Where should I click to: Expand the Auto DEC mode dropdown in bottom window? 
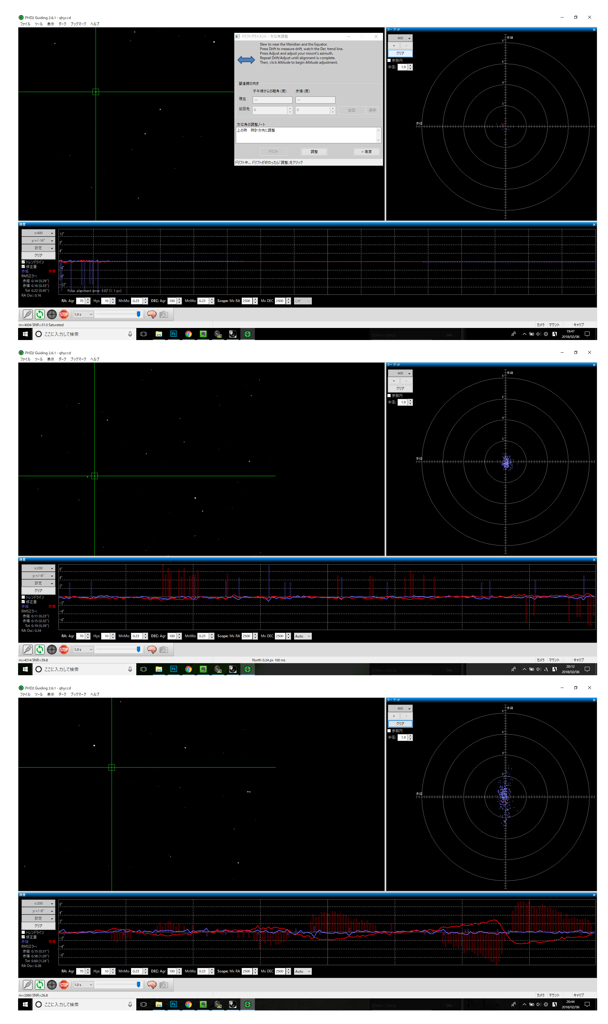[302, 971]
